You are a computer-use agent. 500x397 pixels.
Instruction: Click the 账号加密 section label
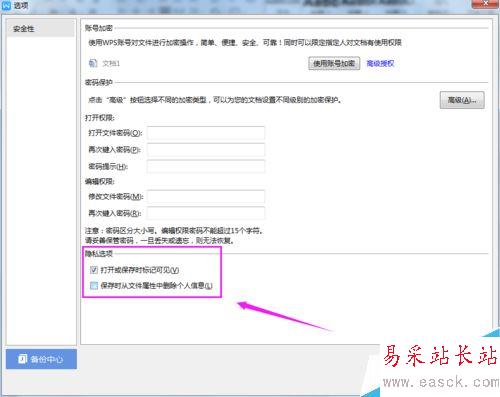pyautogui.click(x=99, y=28)
